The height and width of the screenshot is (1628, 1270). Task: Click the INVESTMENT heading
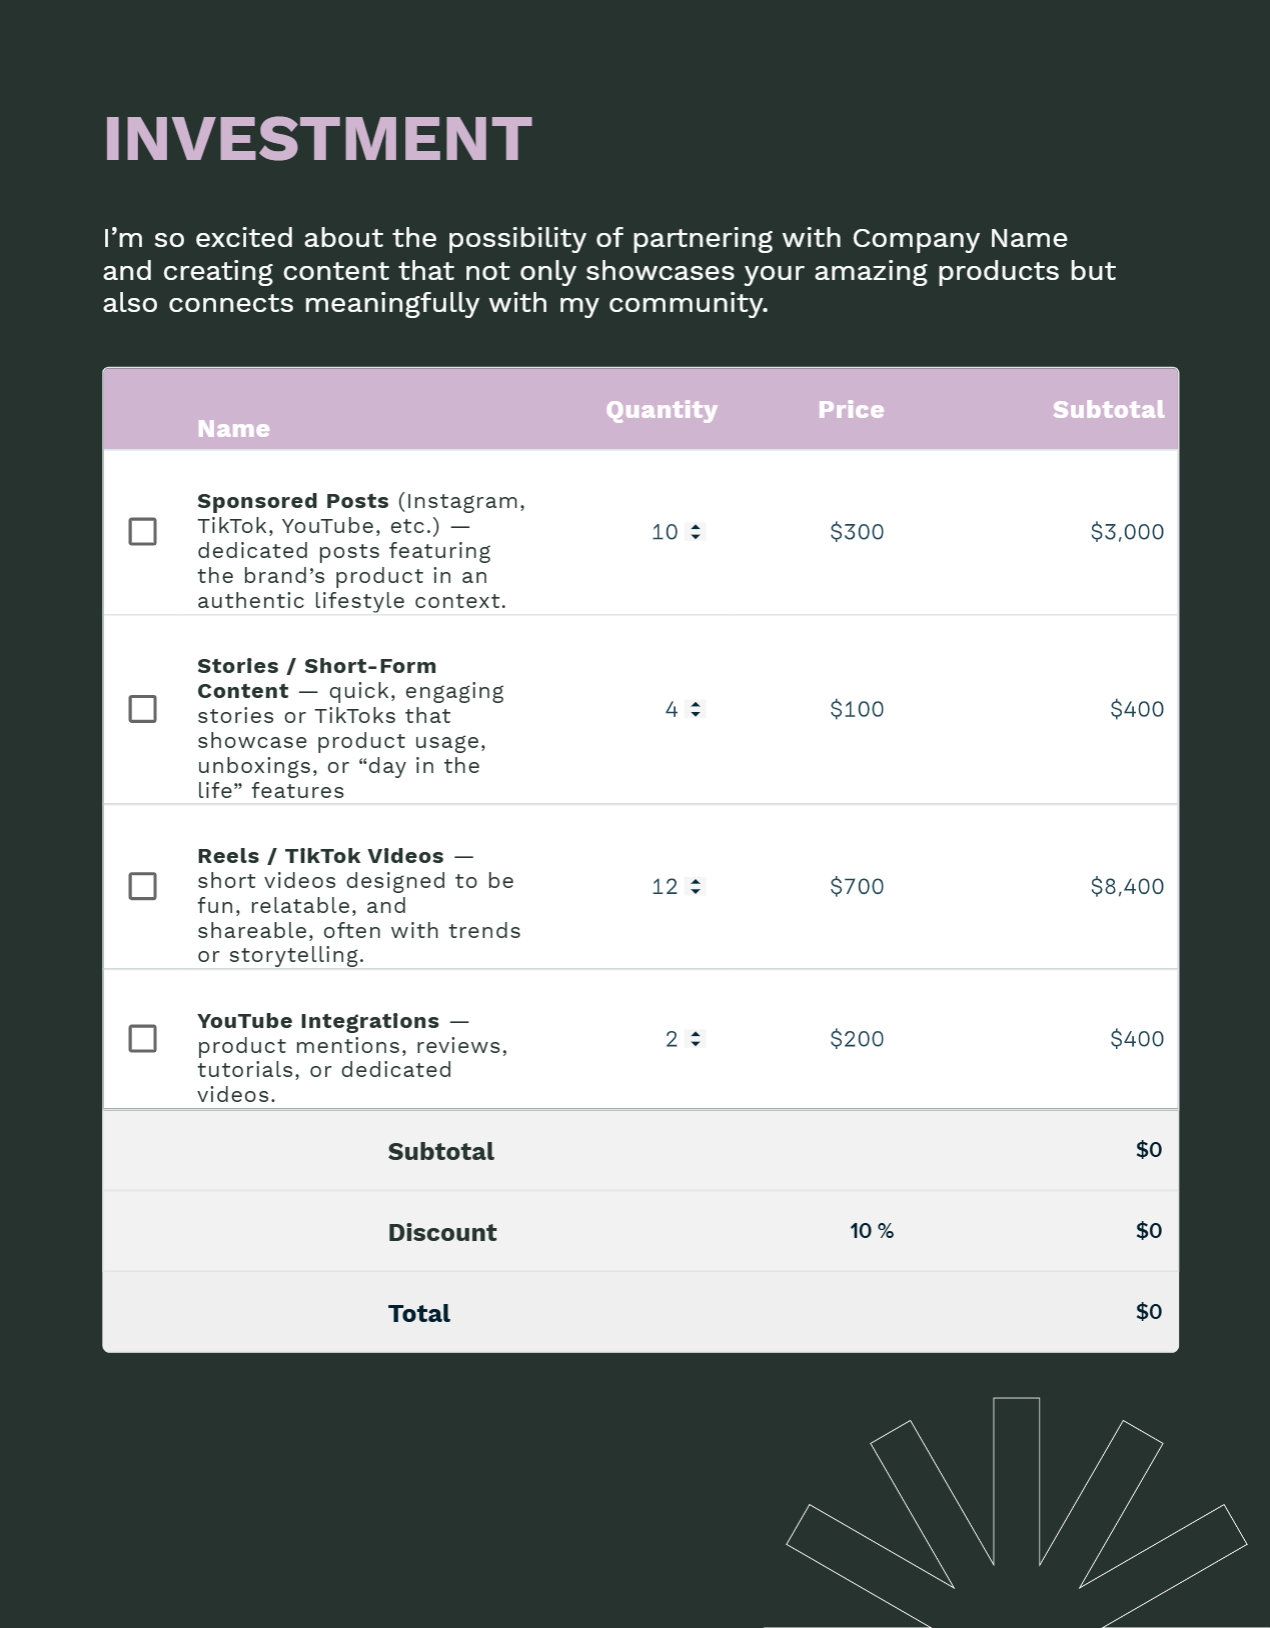(317, 138)
